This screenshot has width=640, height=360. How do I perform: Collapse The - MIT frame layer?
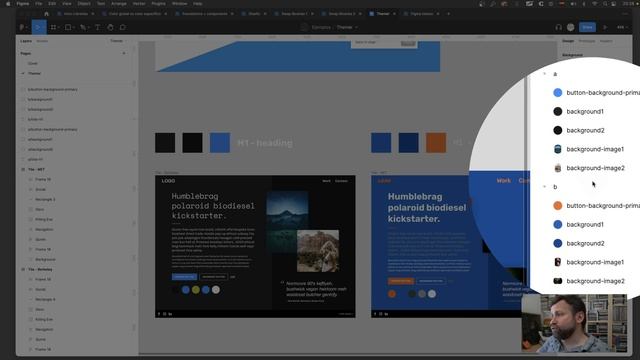point(23,169)
